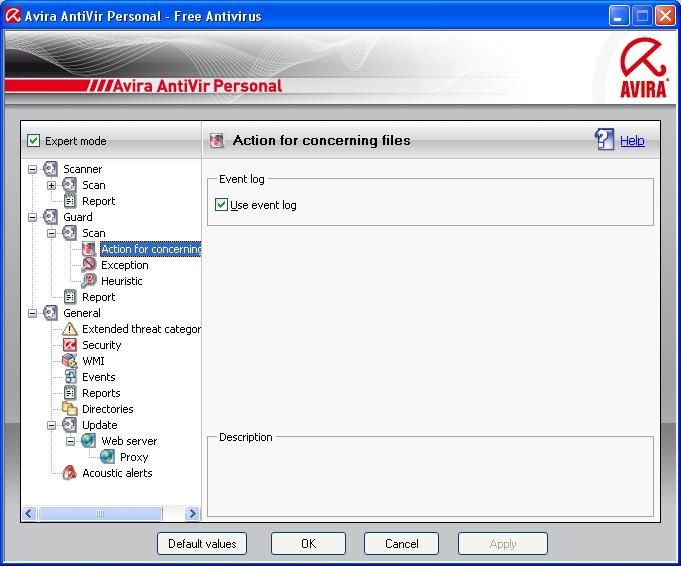Viewport: 681px width, 566px height.
Task: Click the Exception prohibited-sign icon
Action: tap(89, 265)
